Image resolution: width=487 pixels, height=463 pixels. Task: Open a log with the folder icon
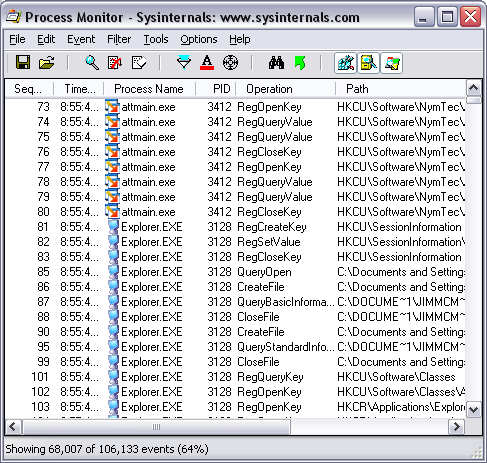[46, 62]
